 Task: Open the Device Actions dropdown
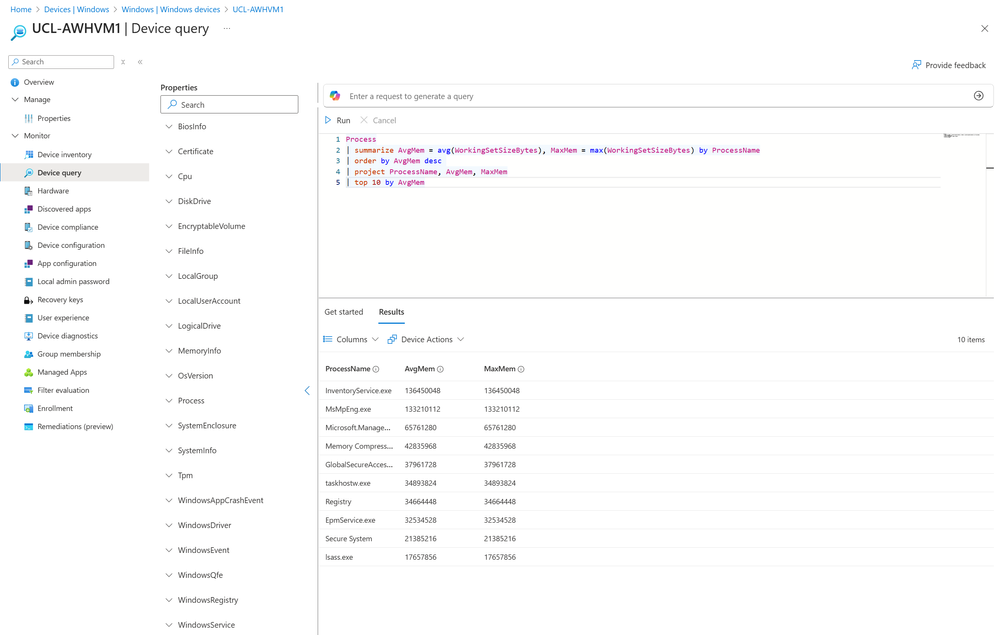pyautogui.click(x=426, y=339)
